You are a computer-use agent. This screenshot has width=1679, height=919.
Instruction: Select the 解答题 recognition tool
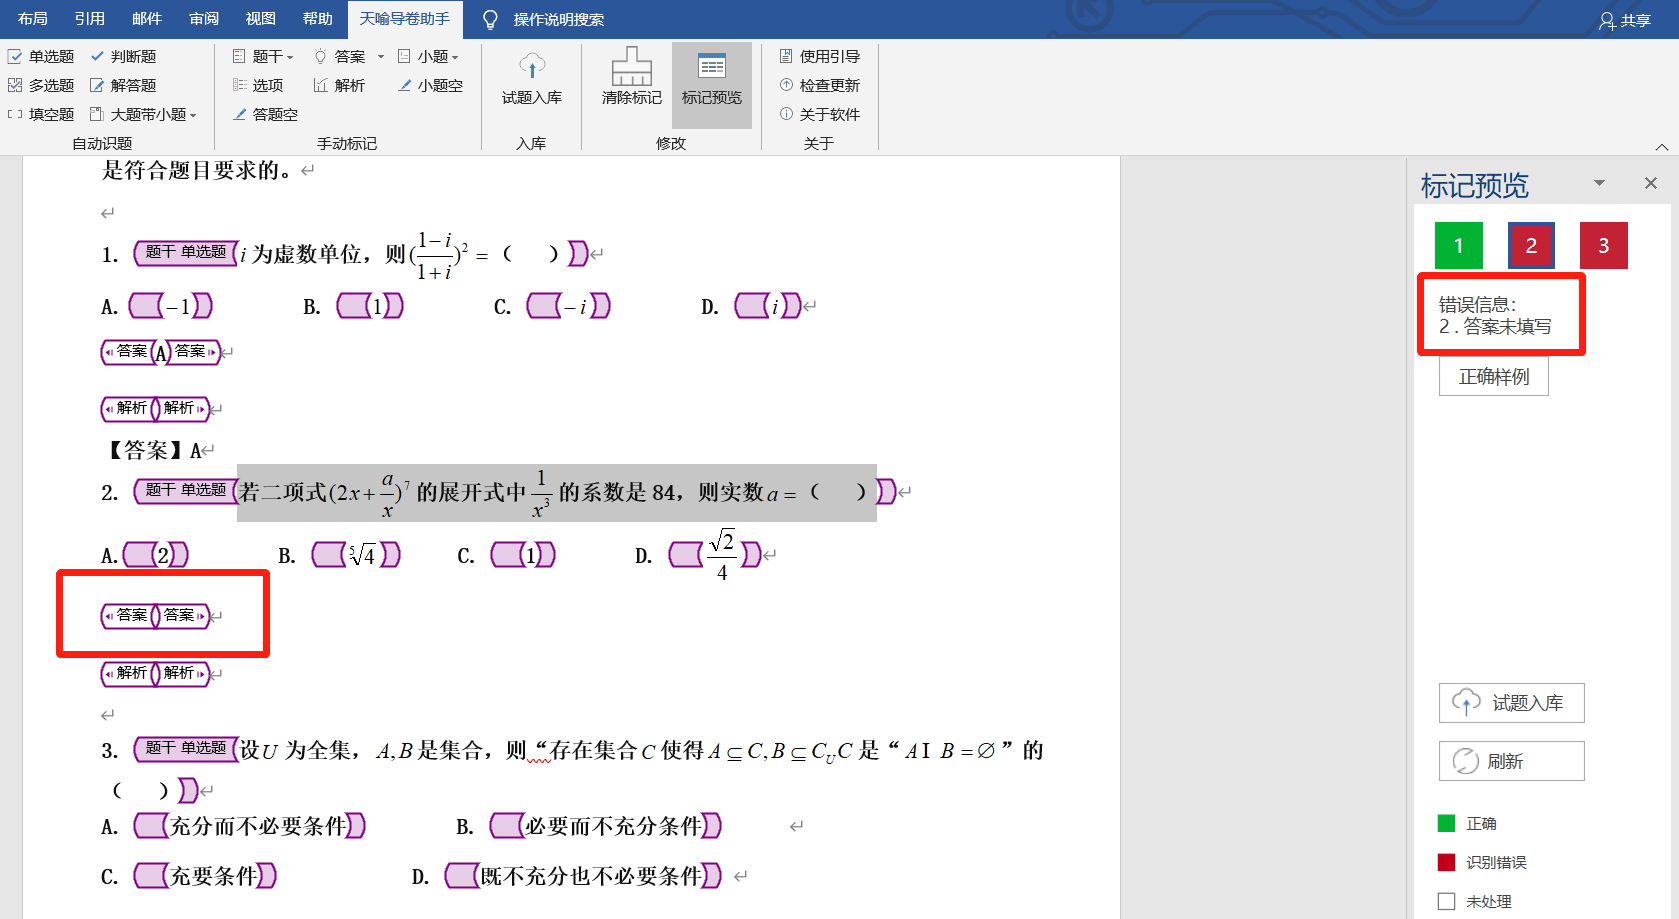[x=123, y=86]
